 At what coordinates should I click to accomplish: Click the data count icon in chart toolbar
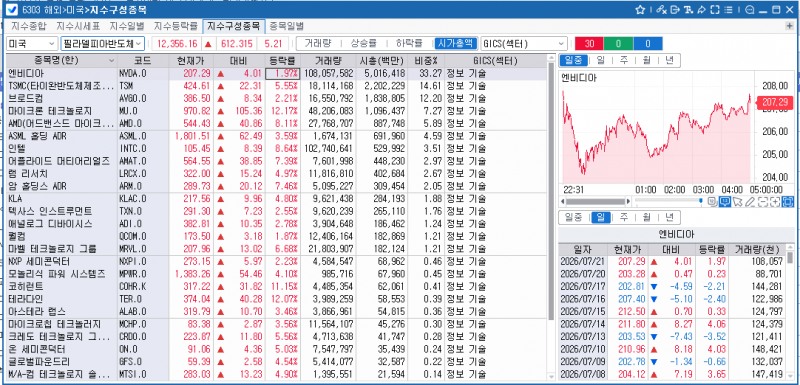tap(712, 201)
